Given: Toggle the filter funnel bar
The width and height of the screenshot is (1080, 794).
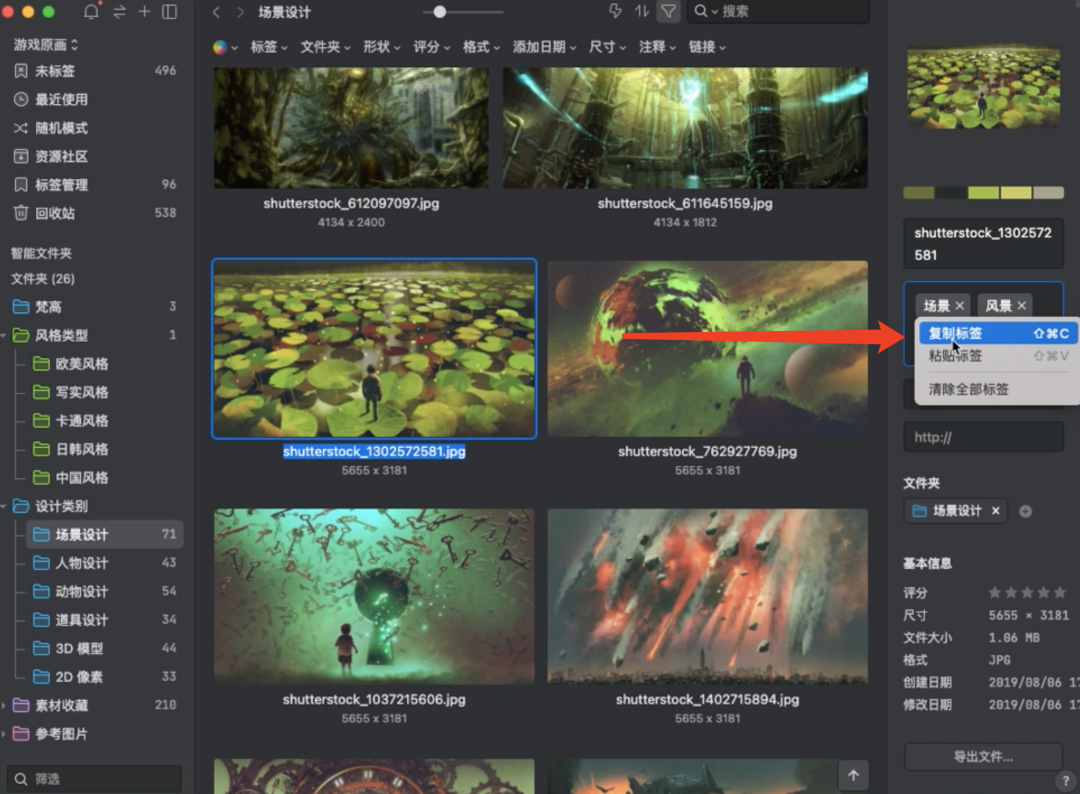Looking at the screenshot, I should (668, 12).
